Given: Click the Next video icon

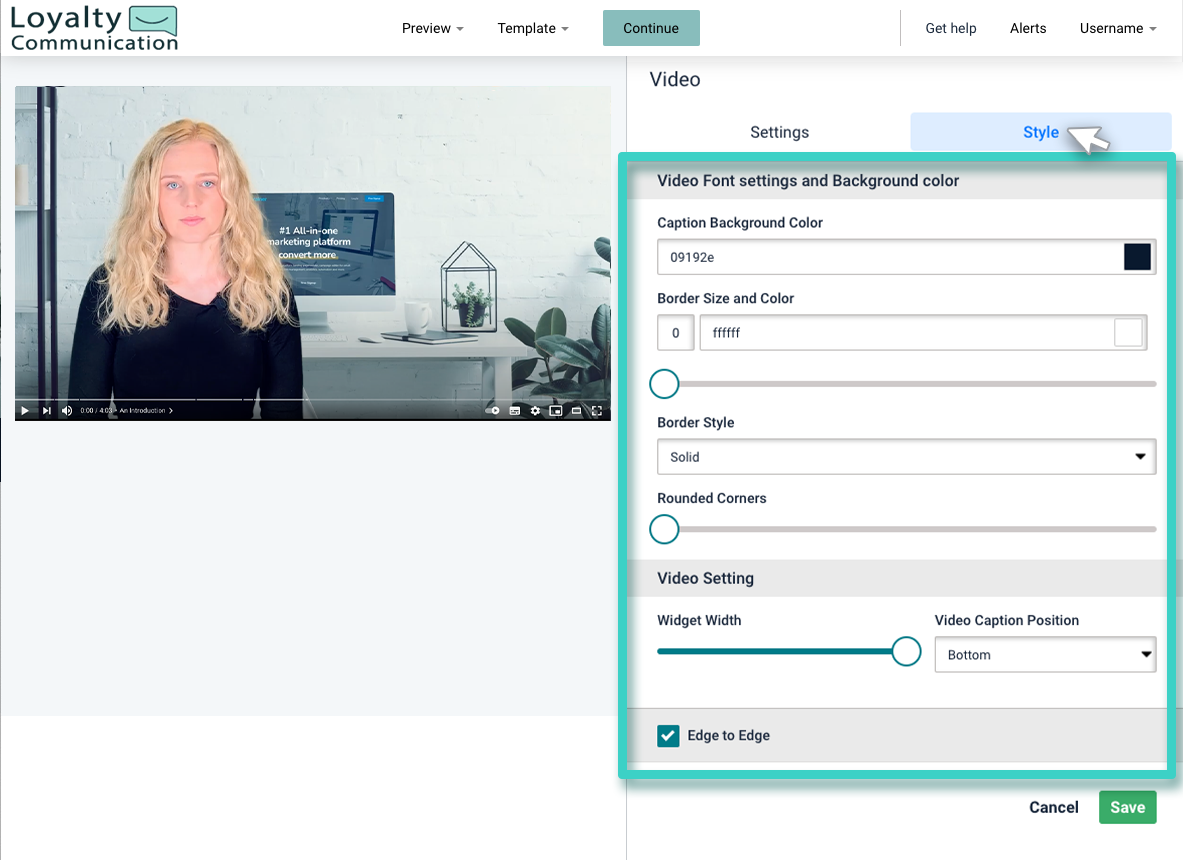Looking at the screenshot, I should pos(47,410).
